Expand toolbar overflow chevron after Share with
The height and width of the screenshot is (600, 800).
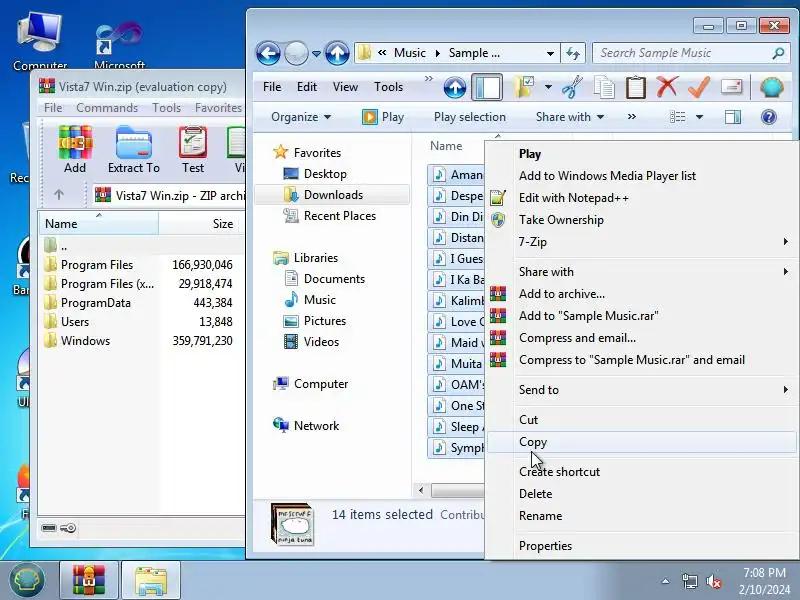[632, 117]
